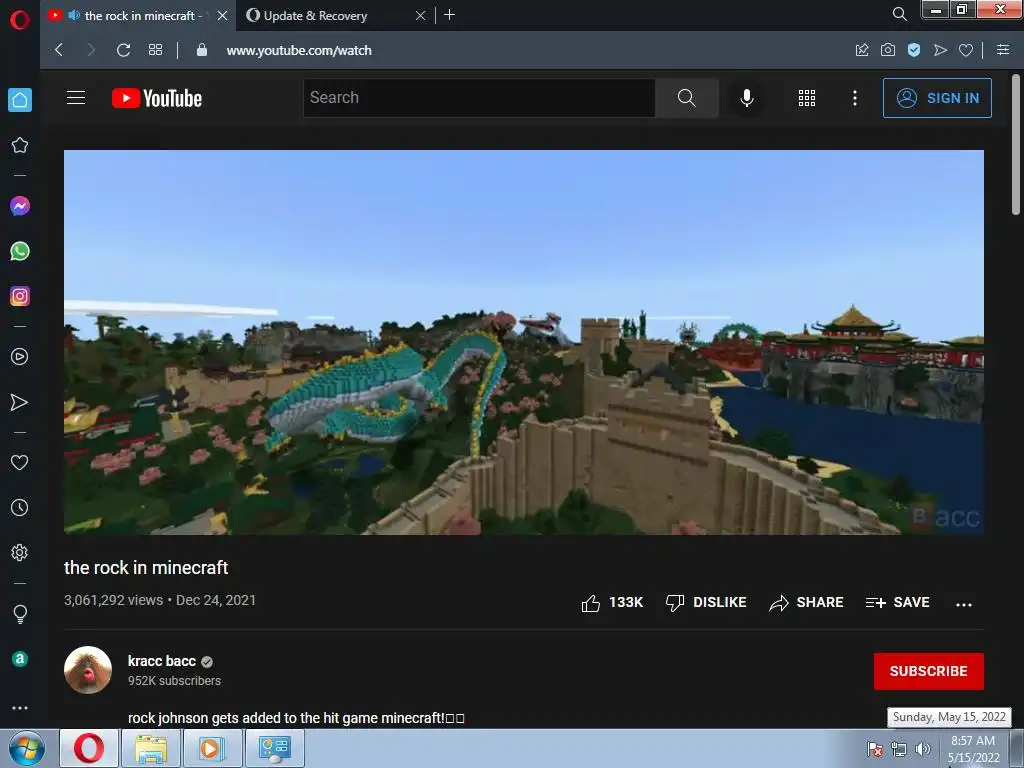The image size is (1024, 768).
Task: Open Windows Media Player from taskbar
Action: coord(212,748)
